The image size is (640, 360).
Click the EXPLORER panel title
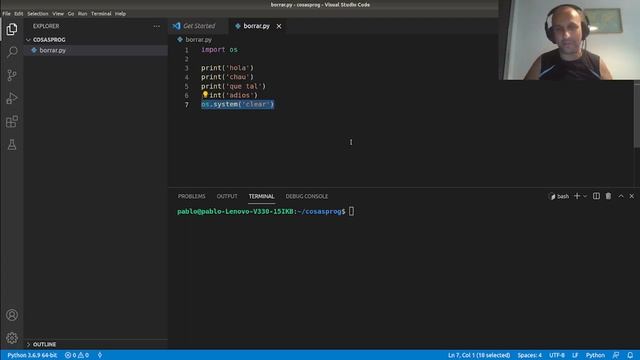tap(46, 26)
